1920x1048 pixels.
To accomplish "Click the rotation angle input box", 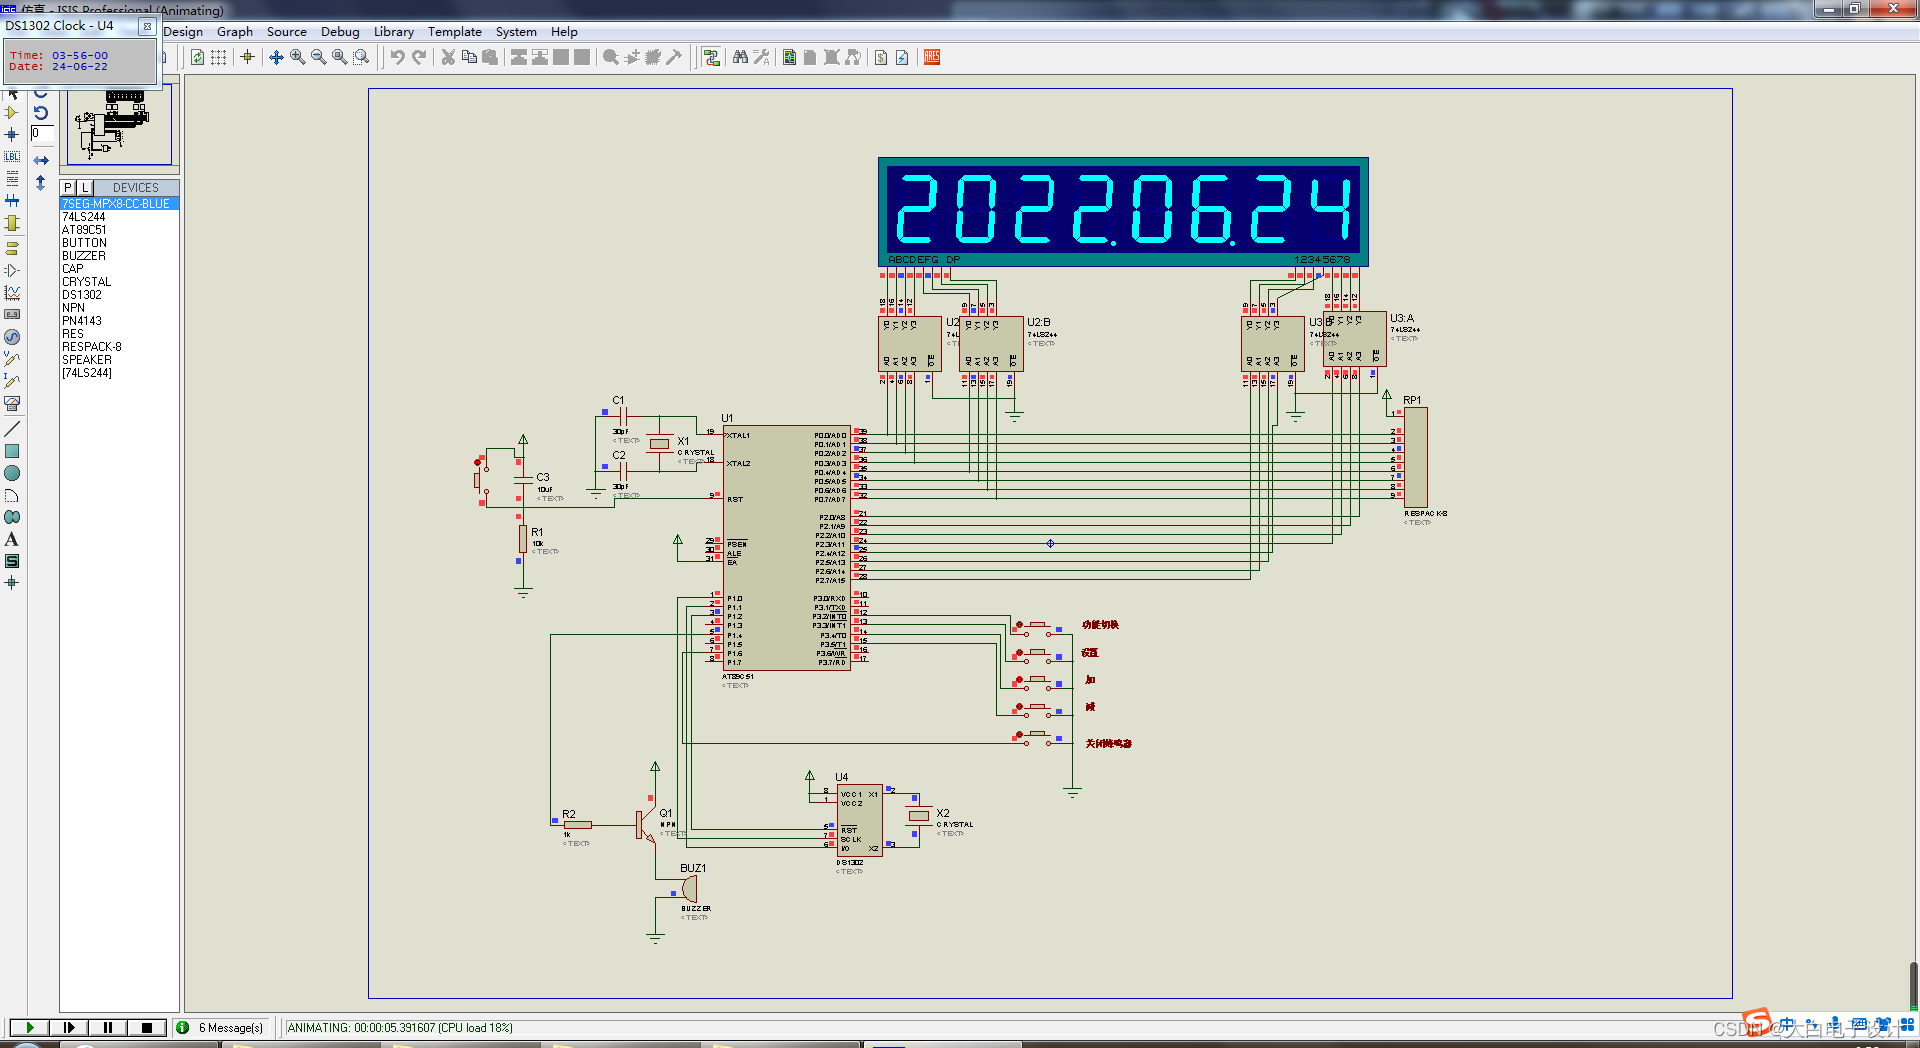I will [42, 134].
